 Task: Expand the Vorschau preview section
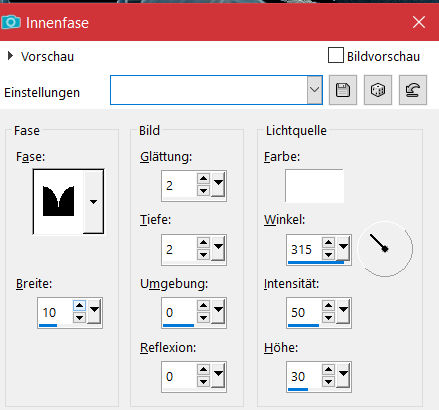tap(10, 56)
